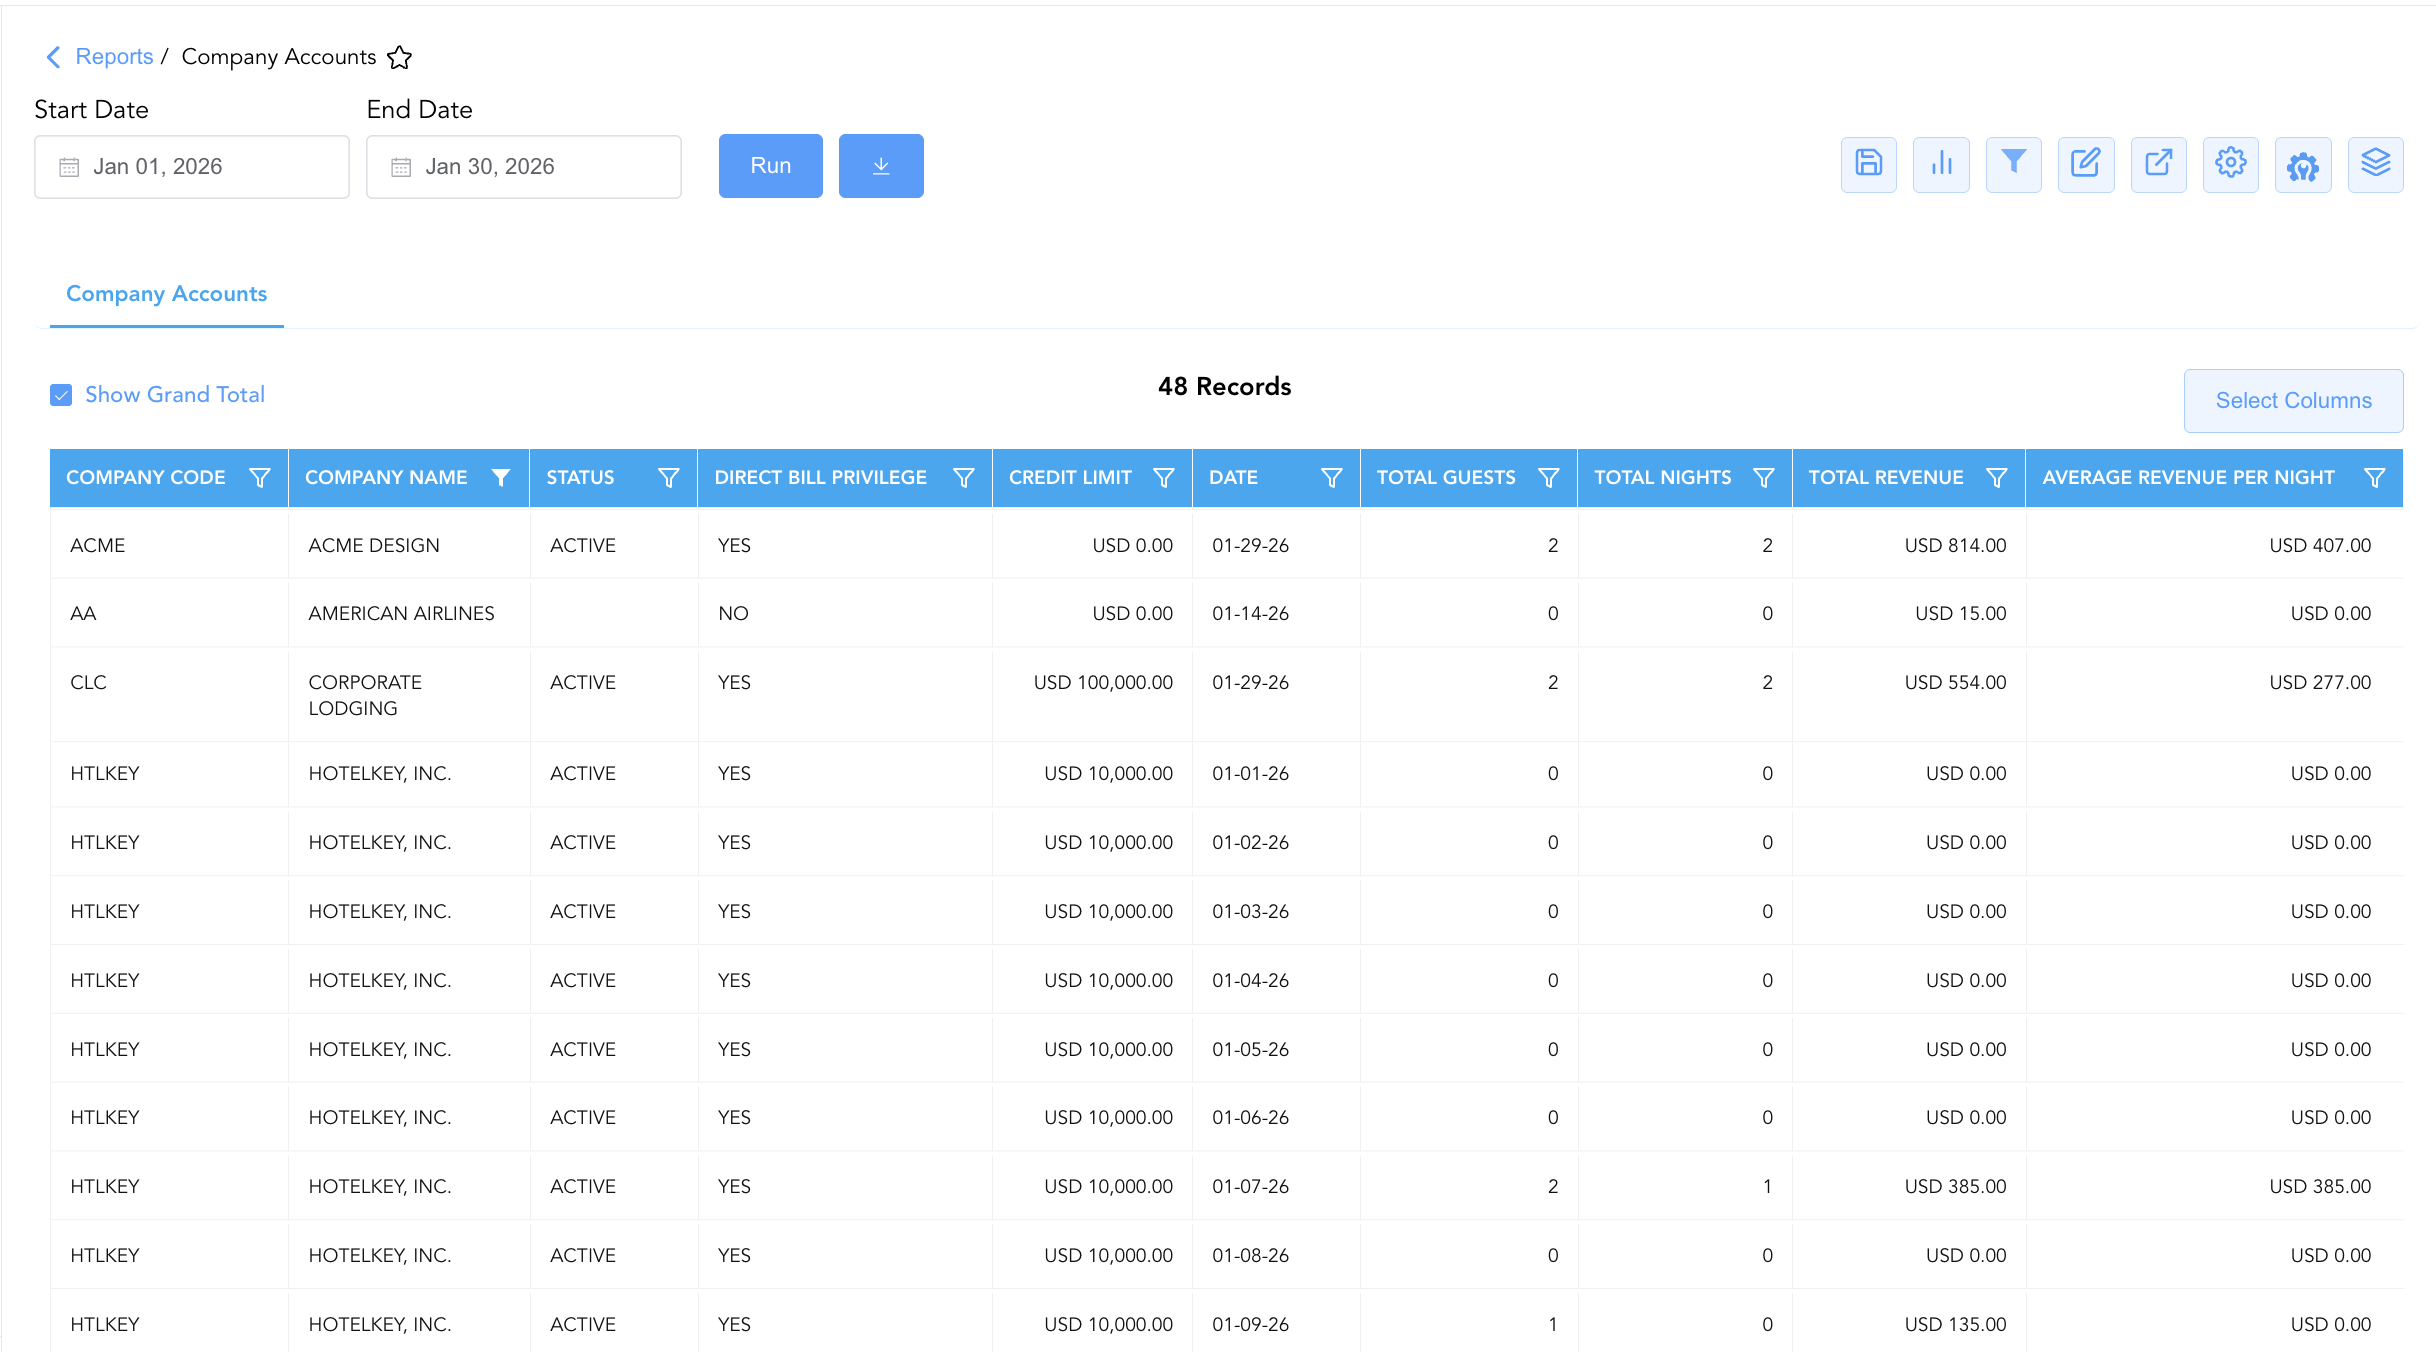Open the Select Columns button

point(2294,401)
